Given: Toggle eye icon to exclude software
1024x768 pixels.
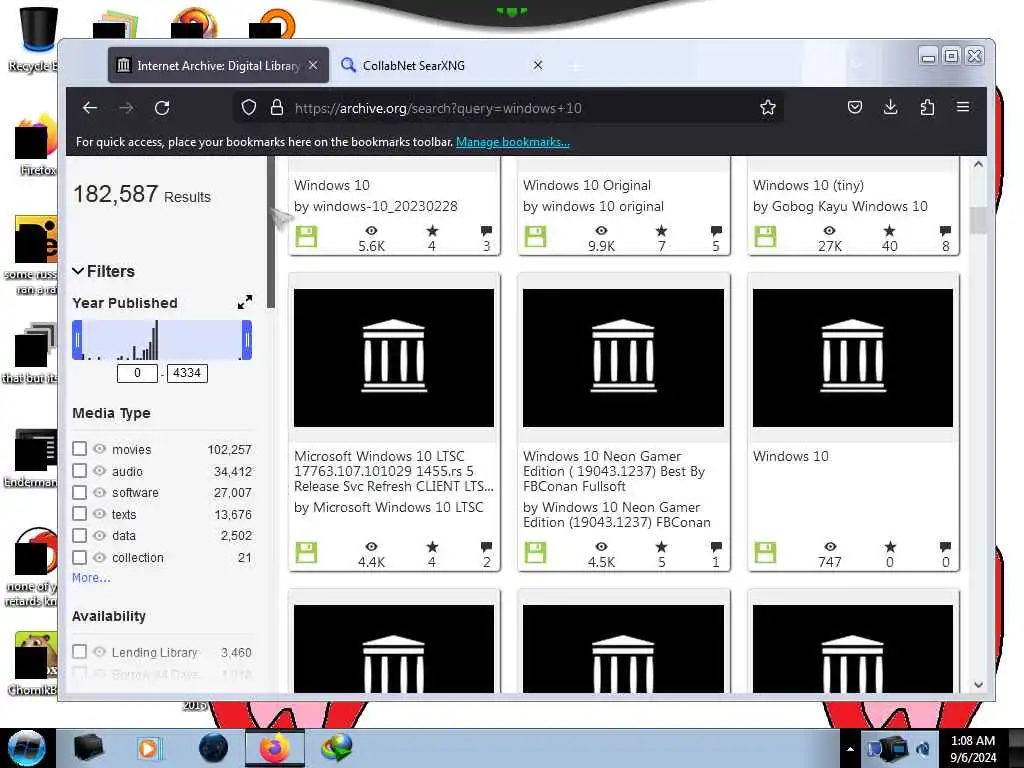Looking at the screenshot, I should click(x=99, y=492).
